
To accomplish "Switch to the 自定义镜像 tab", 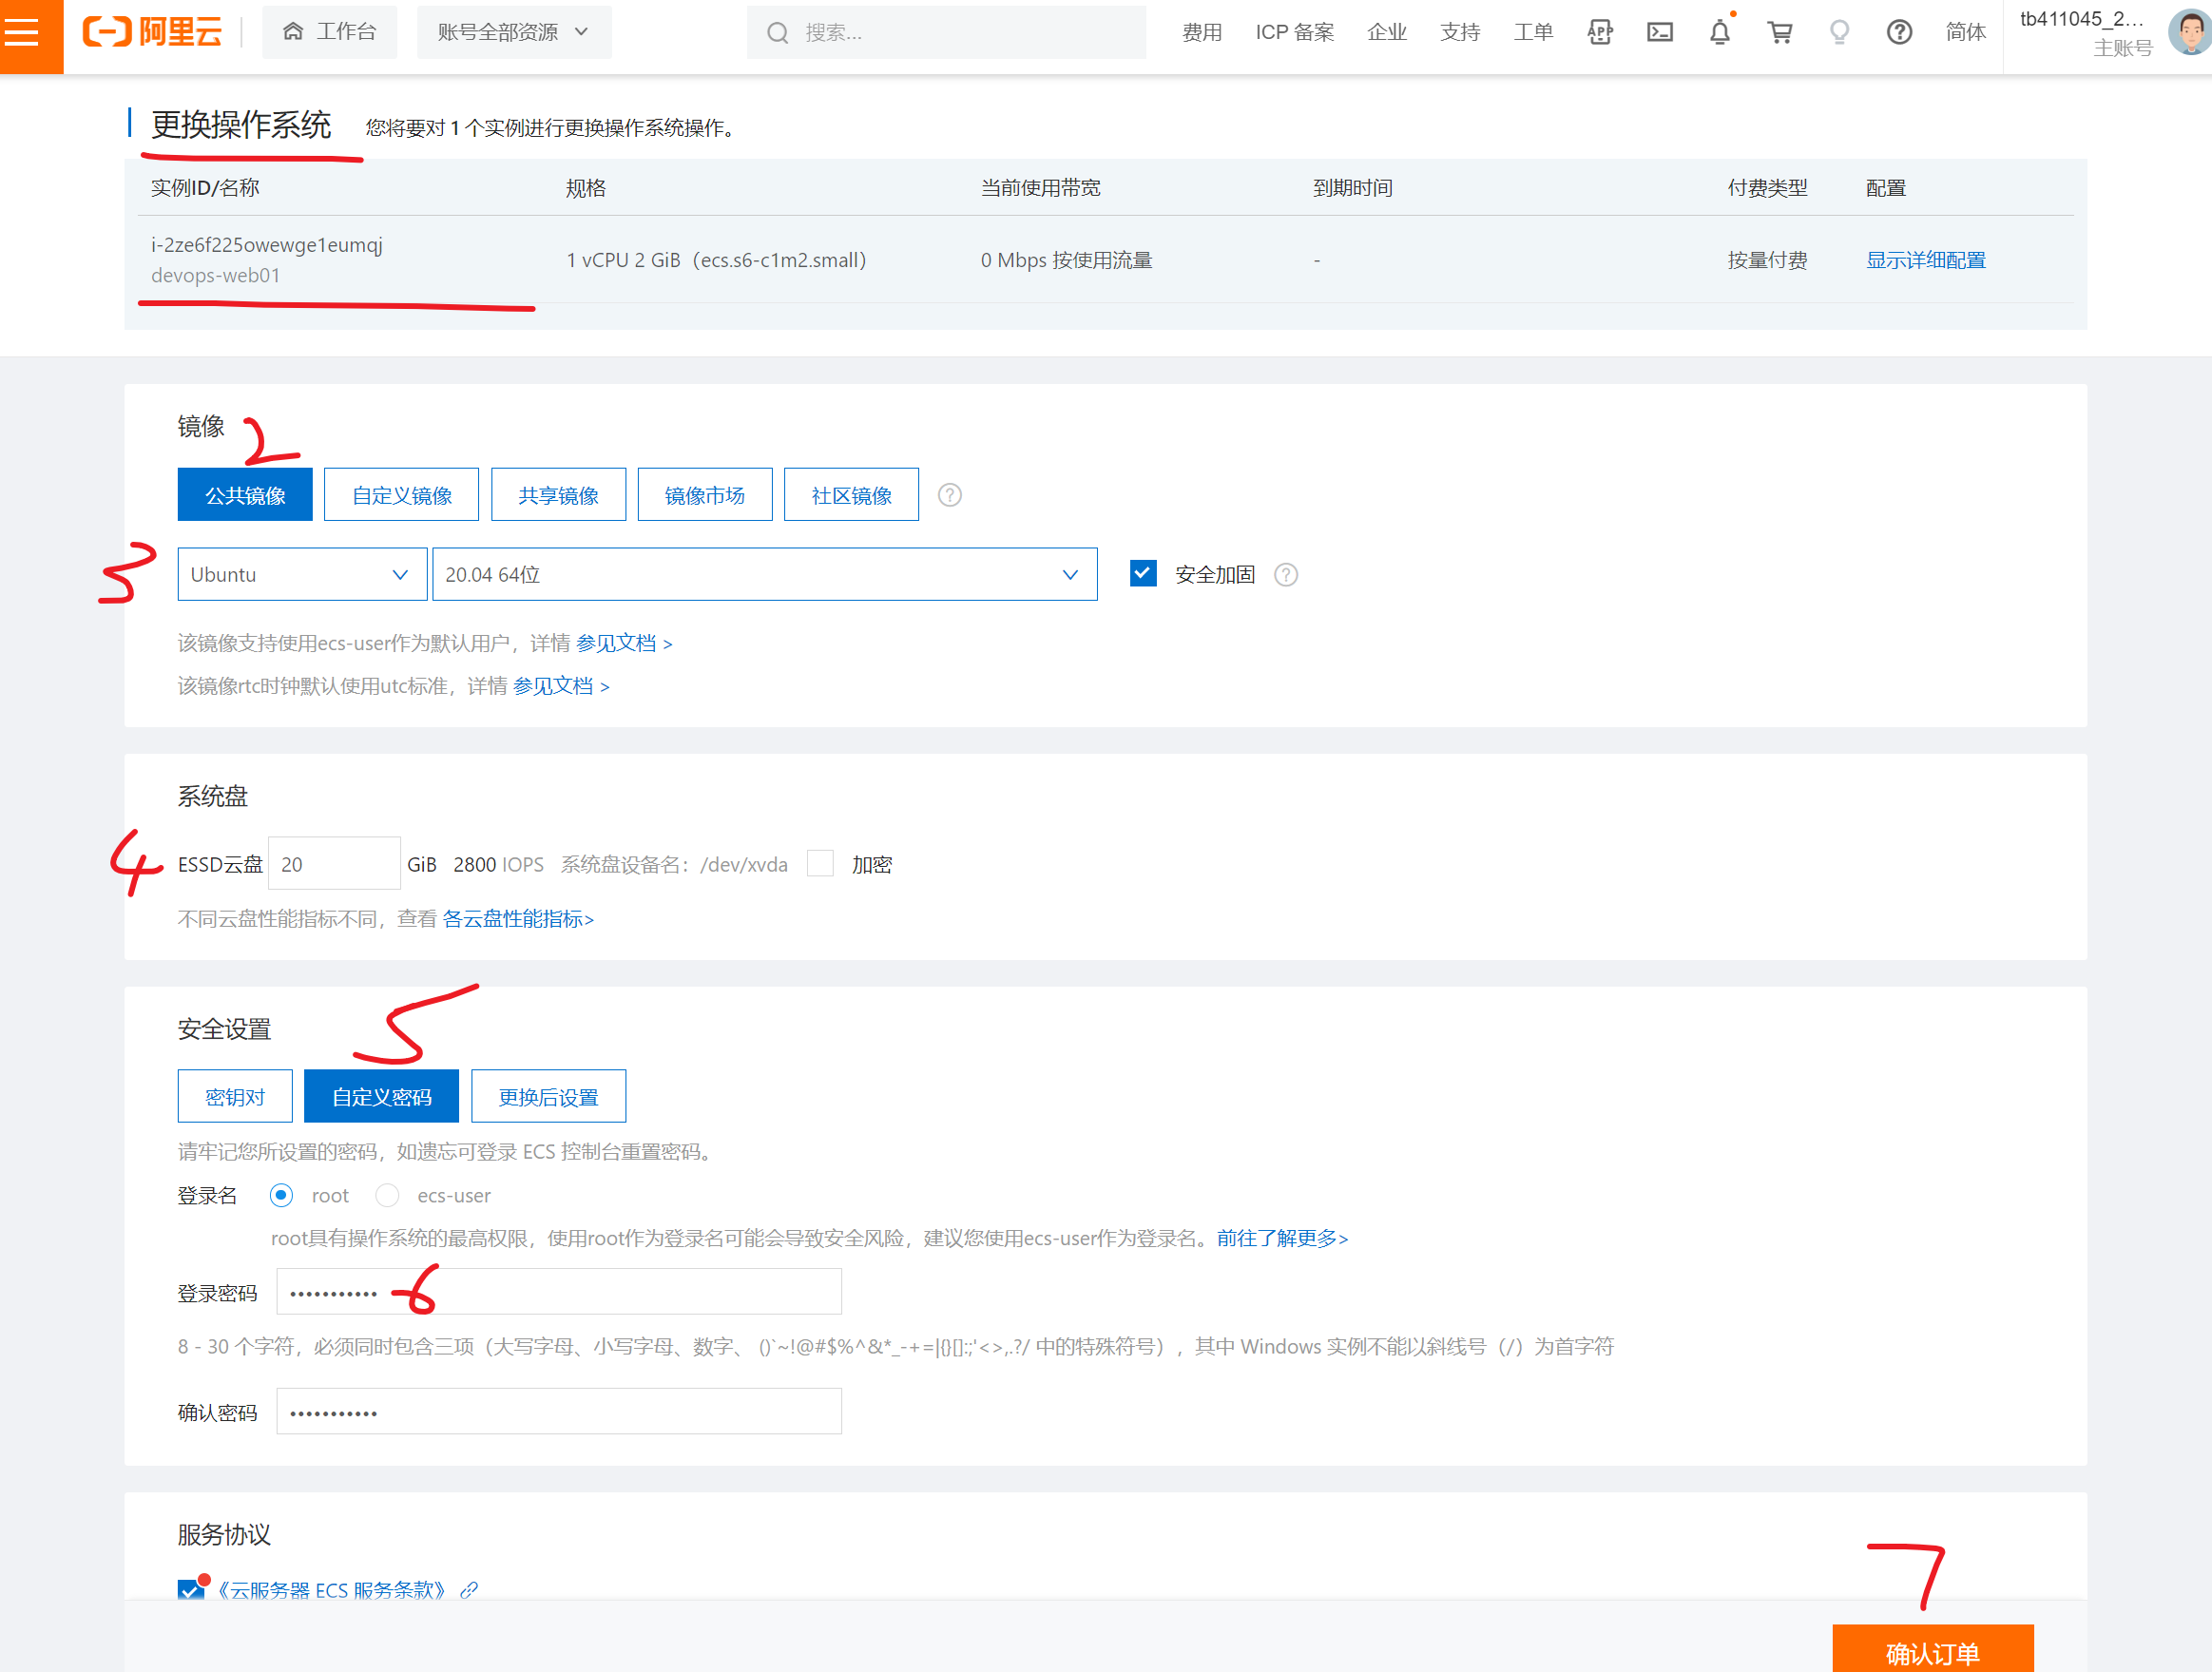I will (401, 495).
